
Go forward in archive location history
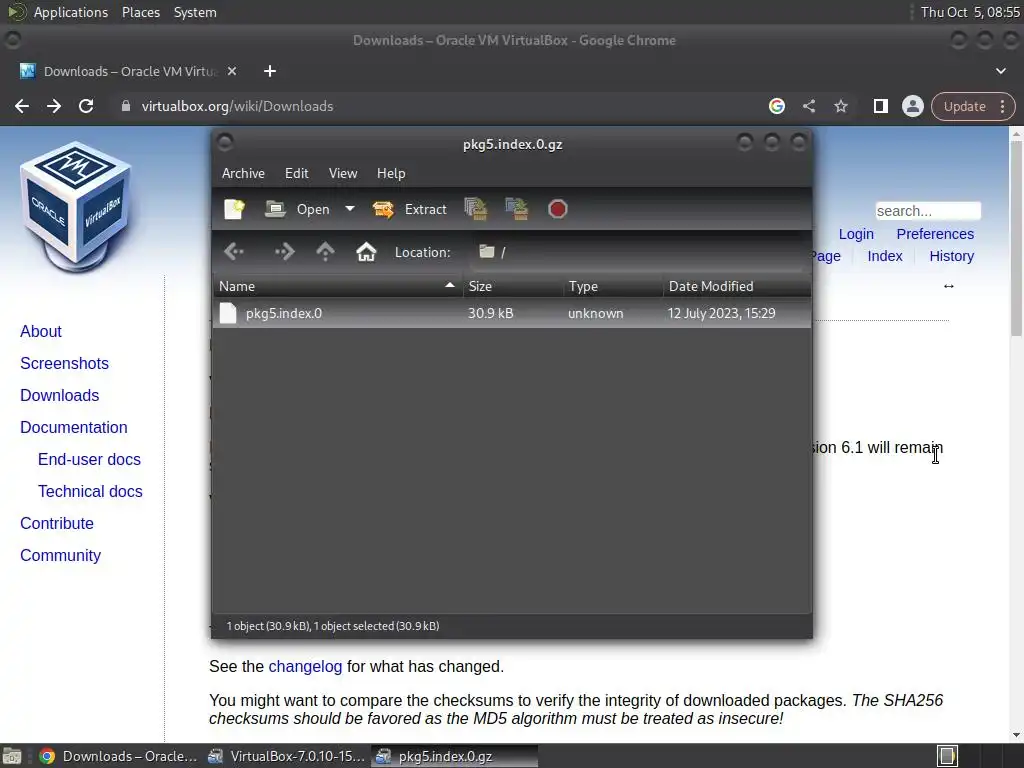click(285, 251)
